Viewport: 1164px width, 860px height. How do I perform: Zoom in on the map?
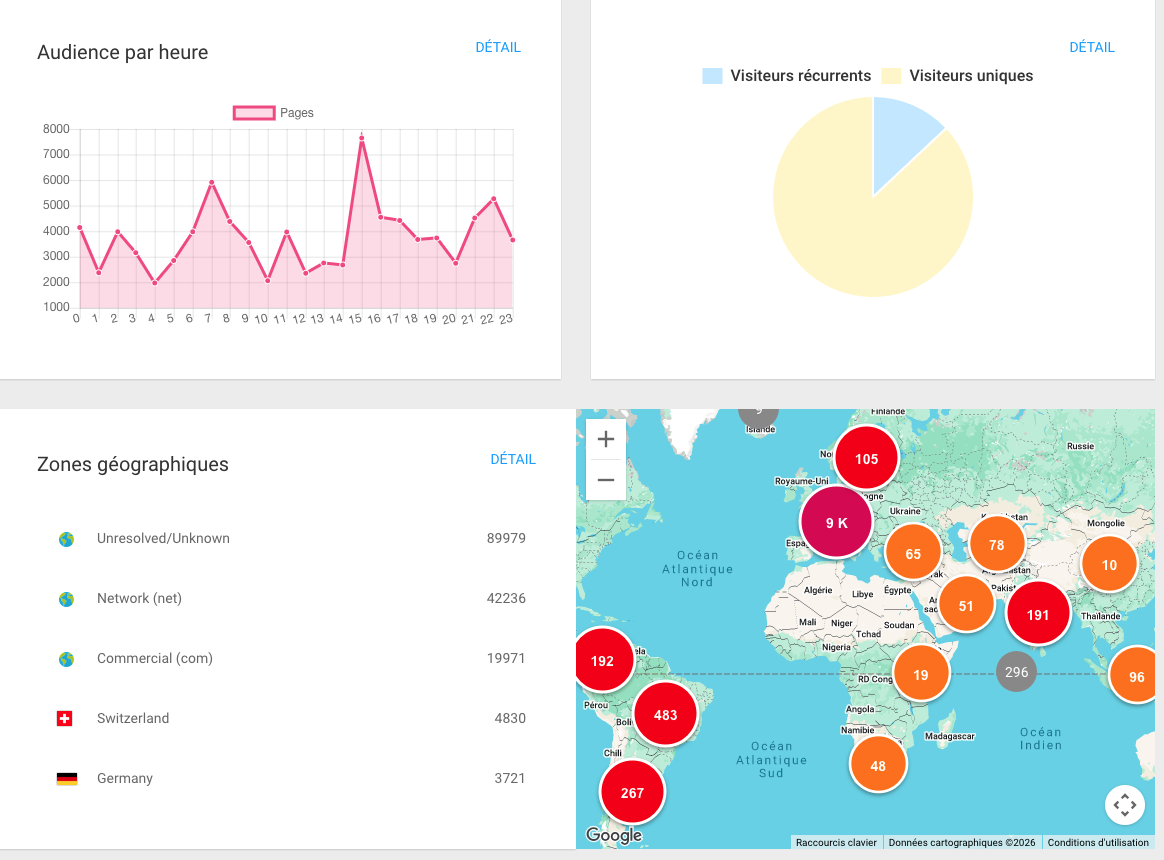tap(606, 440)
